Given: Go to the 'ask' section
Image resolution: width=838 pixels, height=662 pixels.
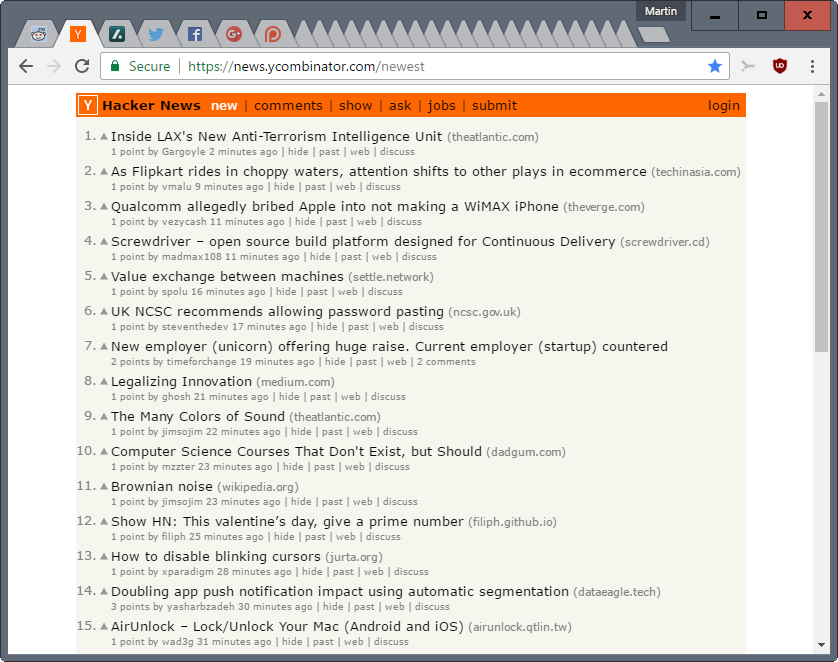Looking at the screenshot, I should click(400, 106).
